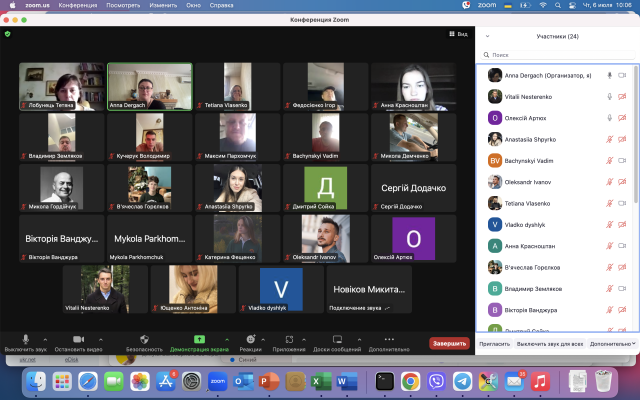Open the Вид view layout button

click(x=458, y=34)
